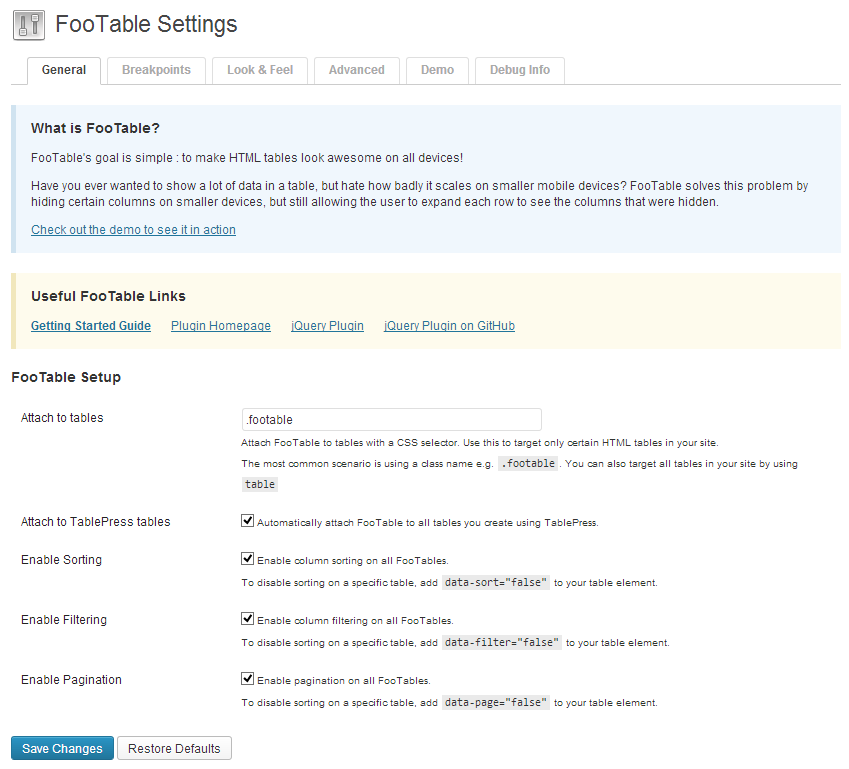Open the Debug Info tab
The height and width of the screenshot is (769, 849).
pyautogui.click(x=519, y=70)
